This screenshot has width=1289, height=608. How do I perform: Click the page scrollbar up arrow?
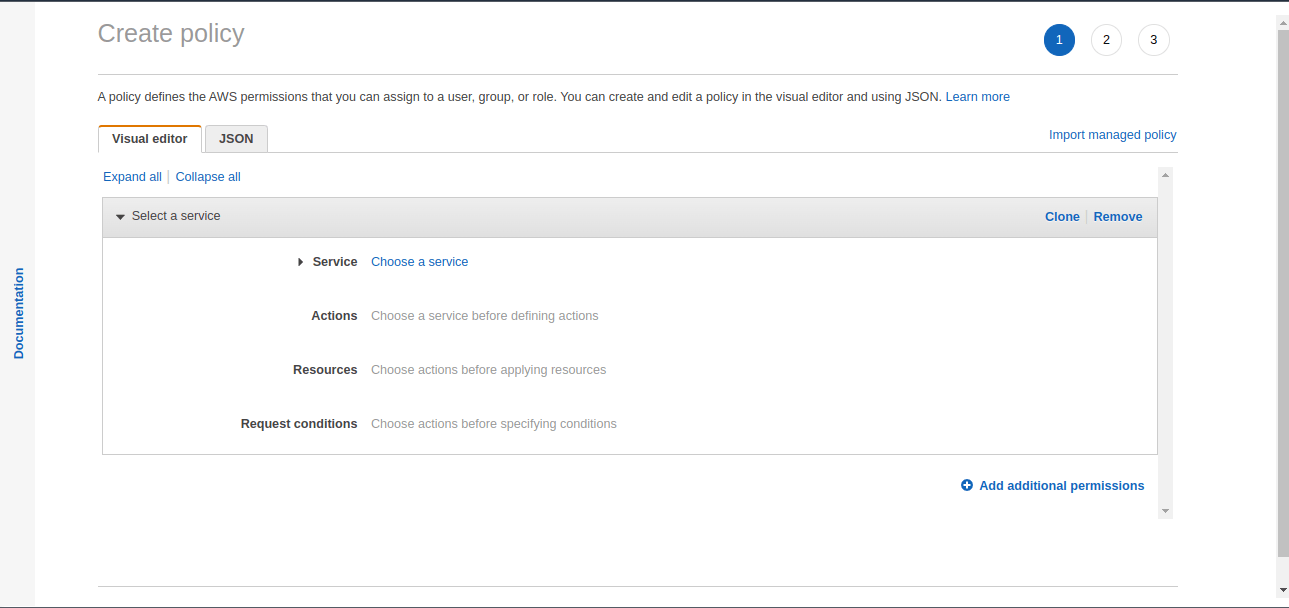point(1283,22)
